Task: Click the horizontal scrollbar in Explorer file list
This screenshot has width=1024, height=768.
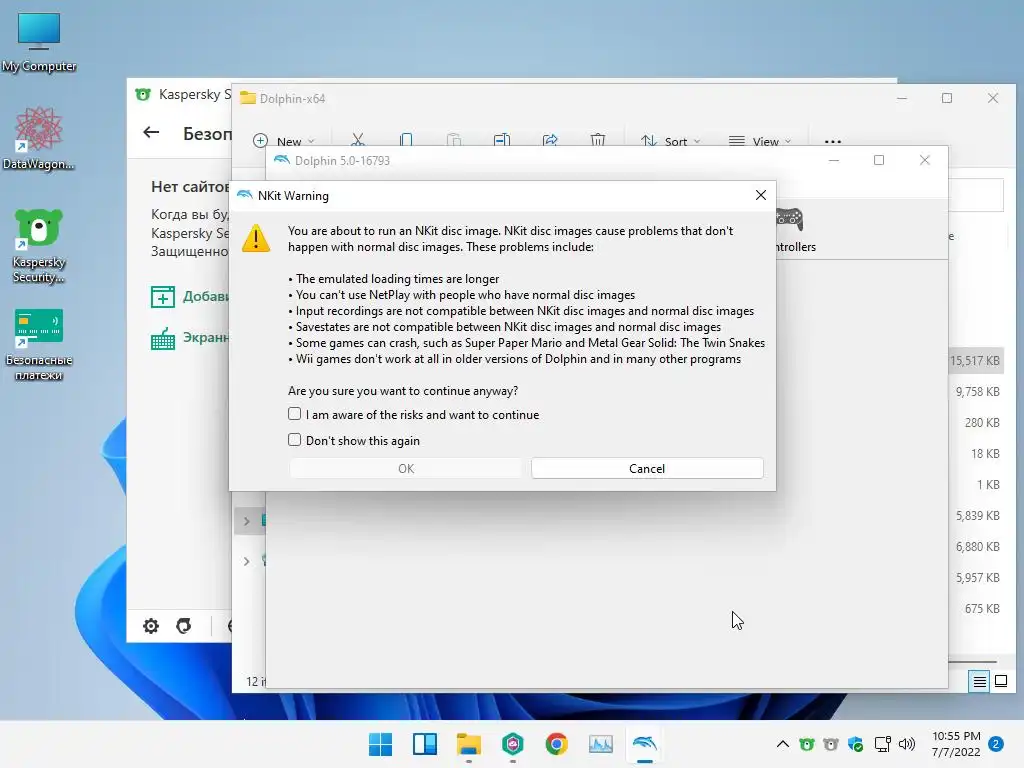Action: [x=972, y=662]
